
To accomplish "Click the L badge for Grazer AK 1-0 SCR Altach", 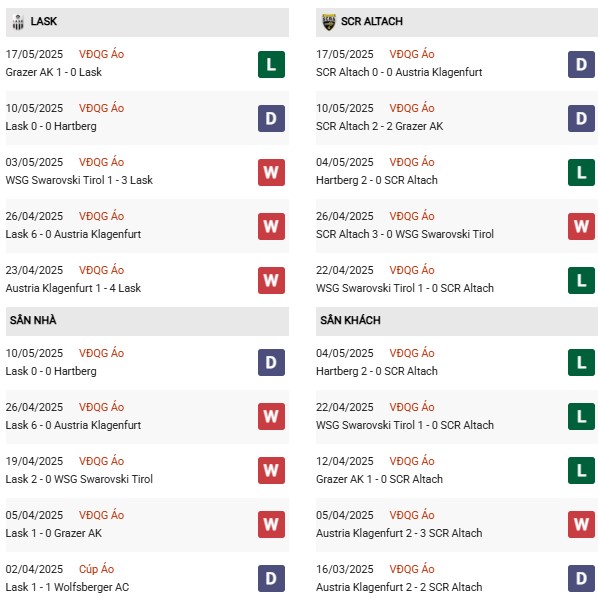I will pyautogui.click(x=581, y=470).
